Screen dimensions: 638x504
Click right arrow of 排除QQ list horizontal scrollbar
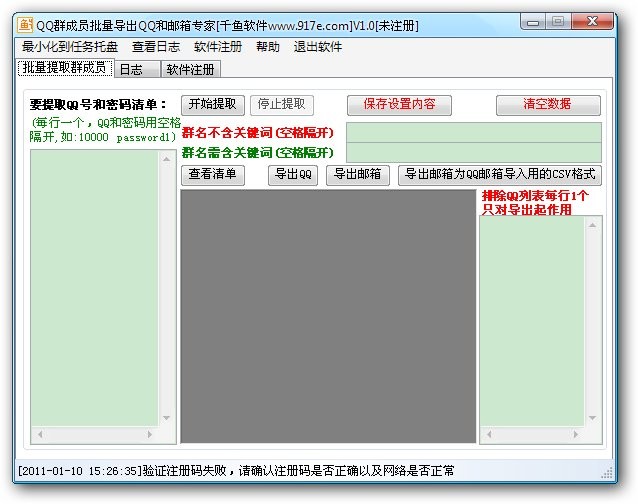pos(575,434)
